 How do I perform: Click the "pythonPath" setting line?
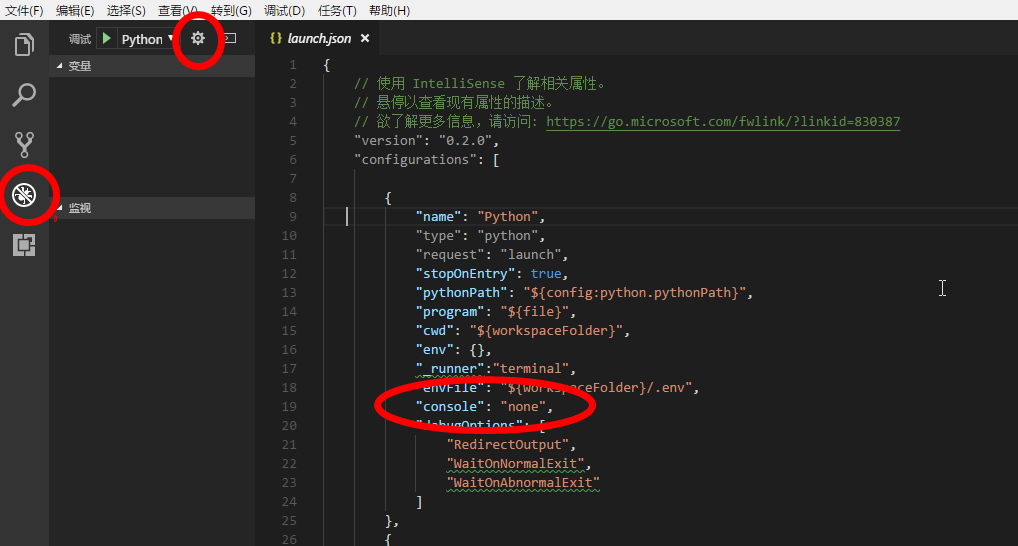[584, 292]
